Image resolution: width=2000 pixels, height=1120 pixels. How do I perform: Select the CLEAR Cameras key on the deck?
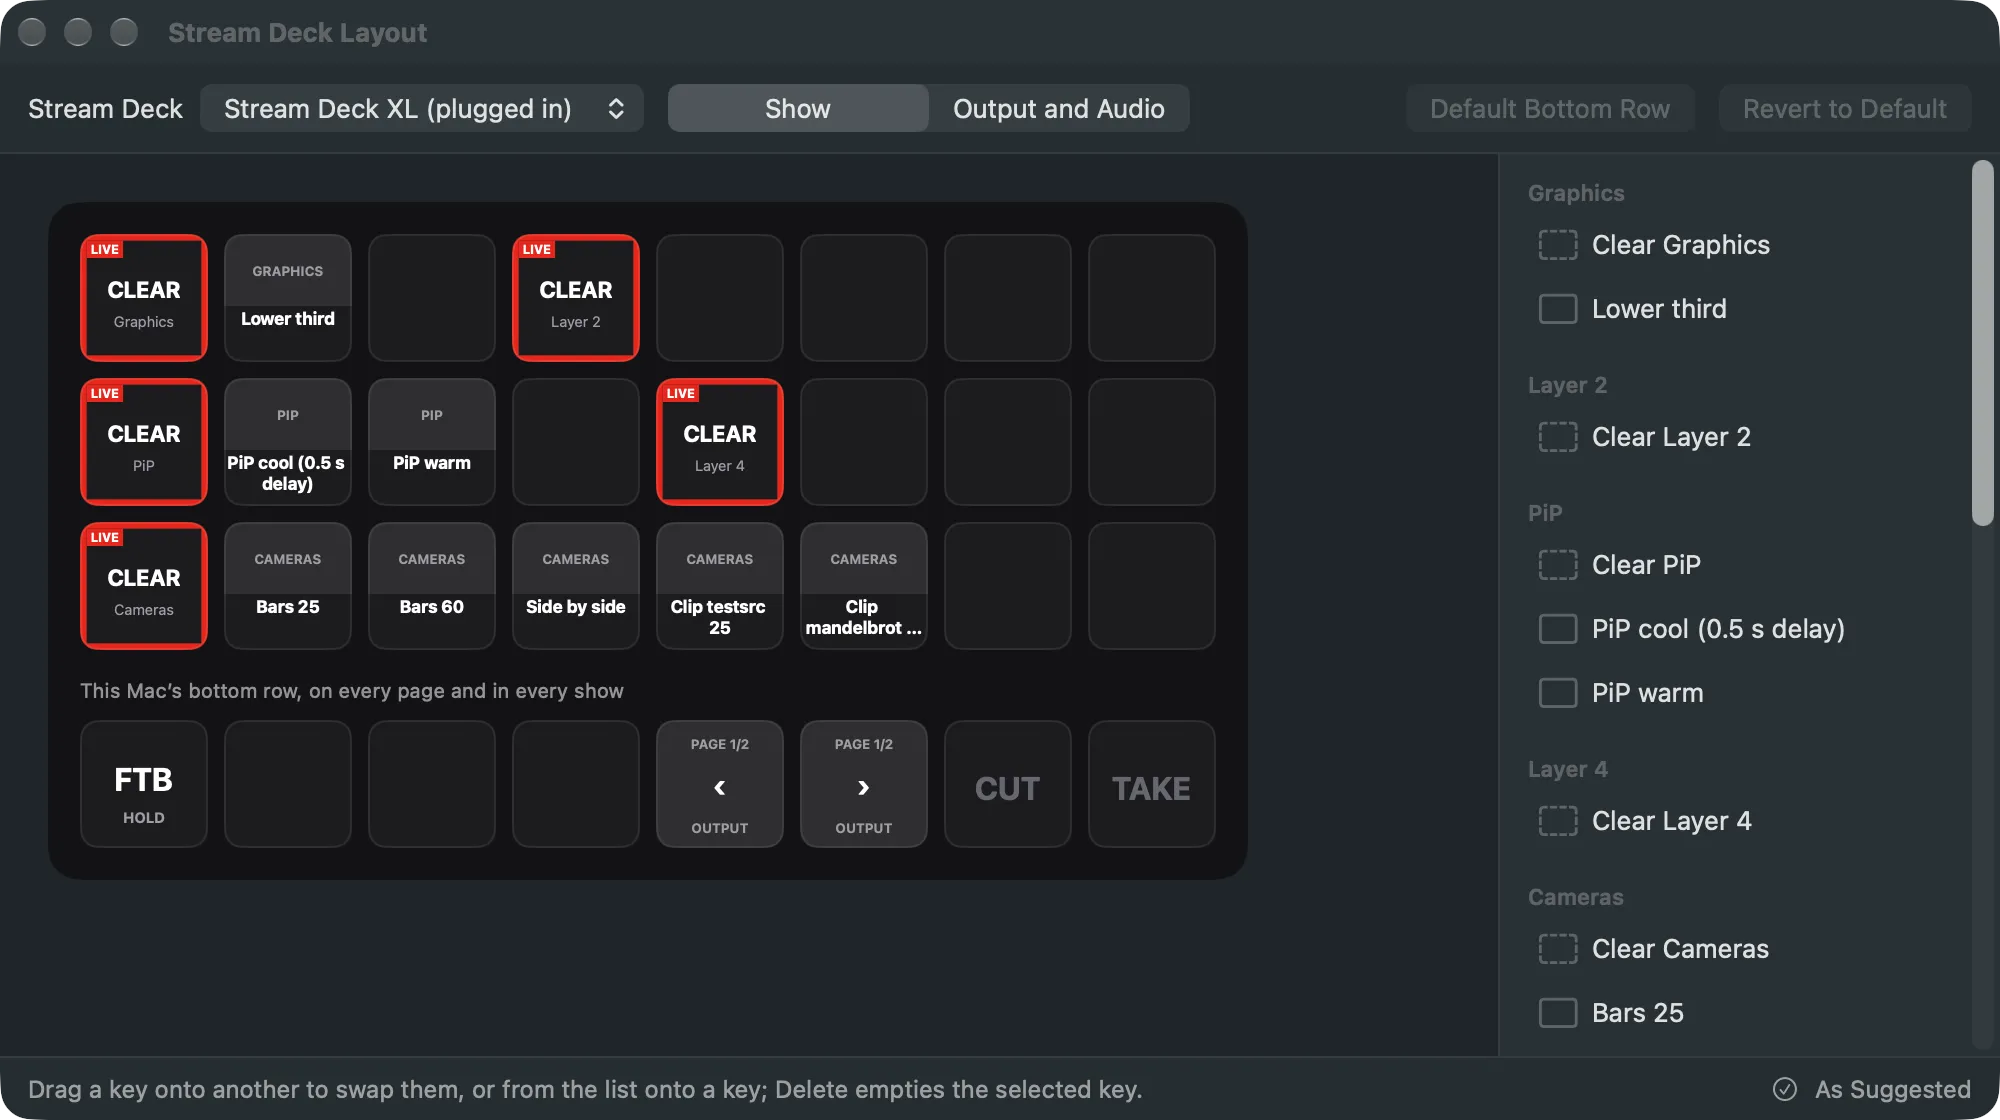[x=144, y=586]
